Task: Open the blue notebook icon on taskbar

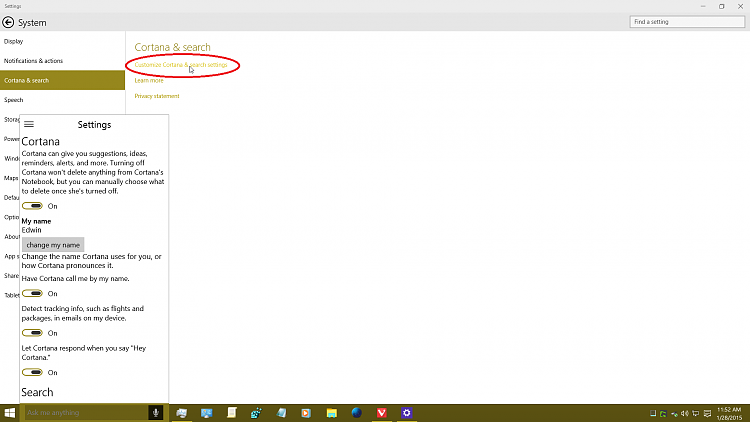Action: point(281,412)
